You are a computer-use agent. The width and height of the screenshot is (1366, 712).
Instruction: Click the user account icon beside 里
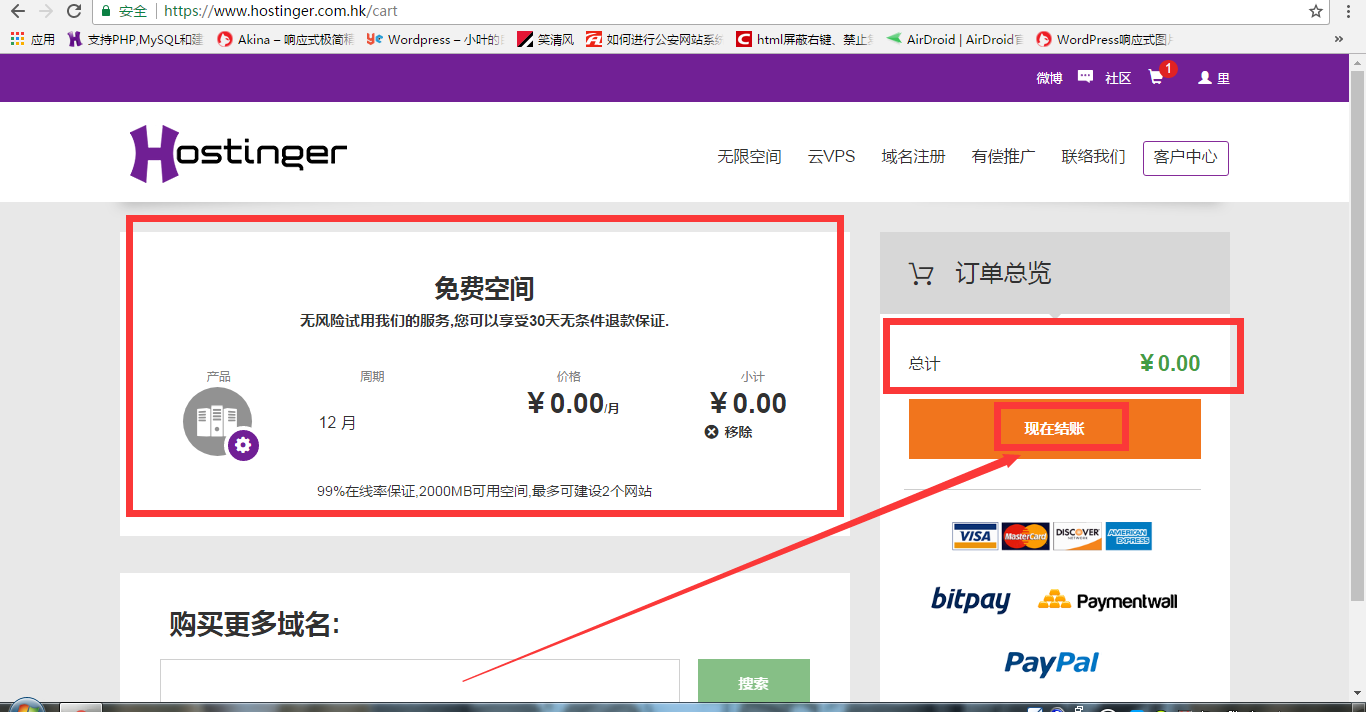point(1206,77)
